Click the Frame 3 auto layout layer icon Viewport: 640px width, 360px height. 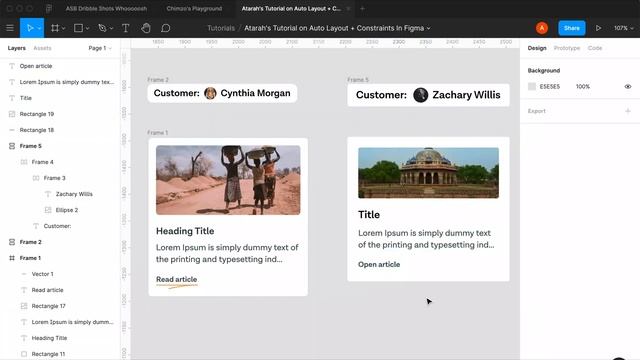coord(36,178)
